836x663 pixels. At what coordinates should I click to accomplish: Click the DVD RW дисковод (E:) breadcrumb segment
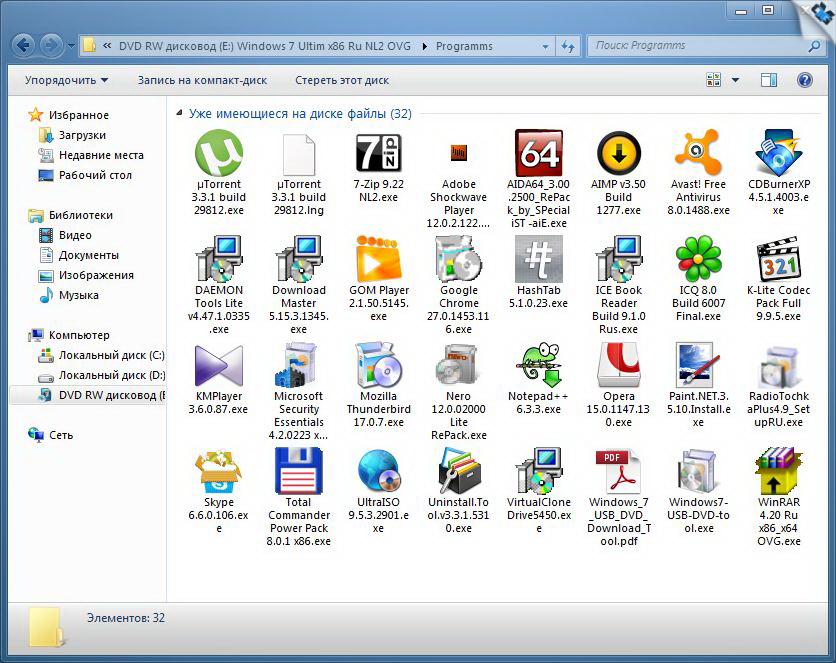[x=264, y=46]
